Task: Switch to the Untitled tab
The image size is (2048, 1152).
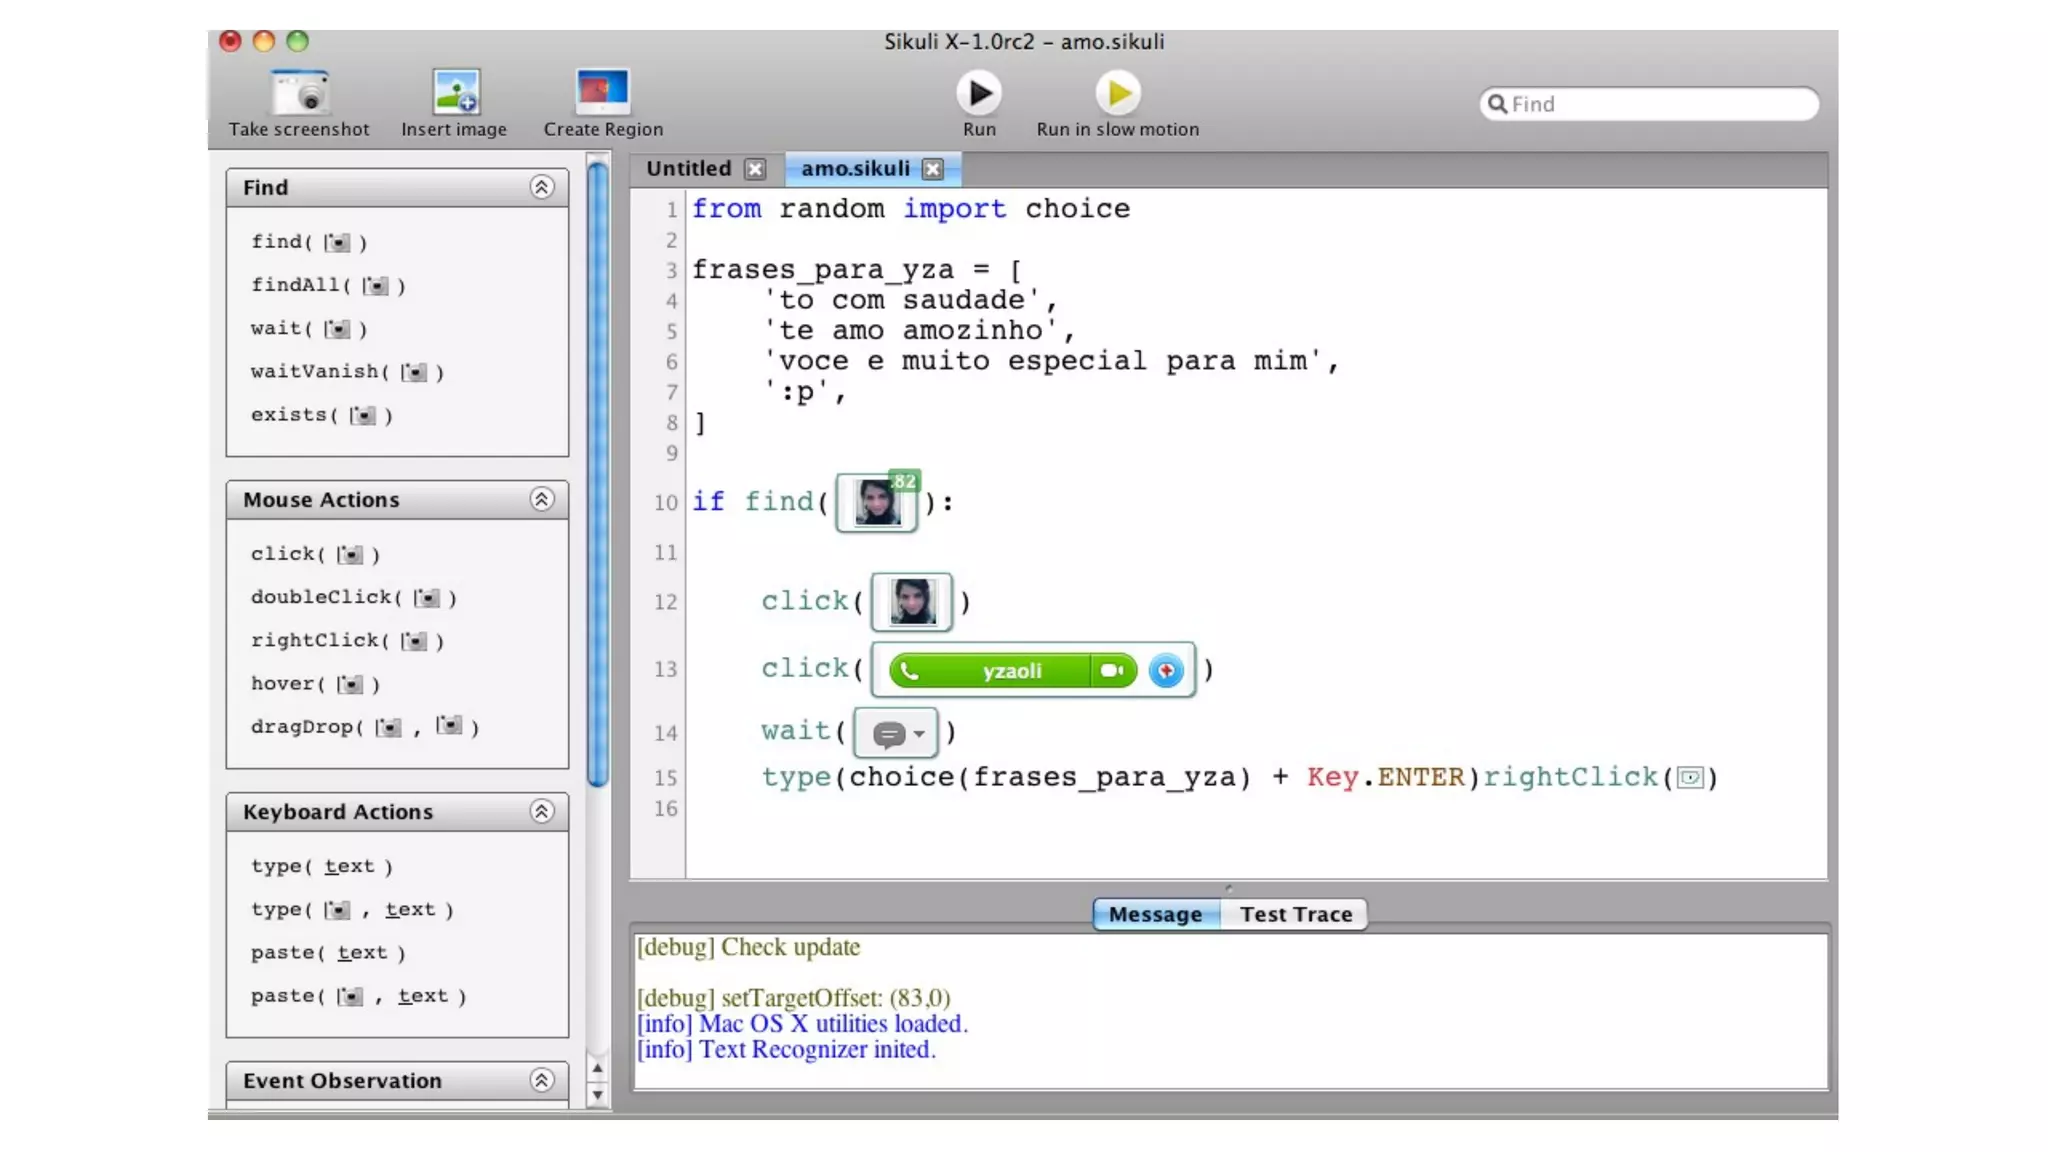Action: click(689, 168)
